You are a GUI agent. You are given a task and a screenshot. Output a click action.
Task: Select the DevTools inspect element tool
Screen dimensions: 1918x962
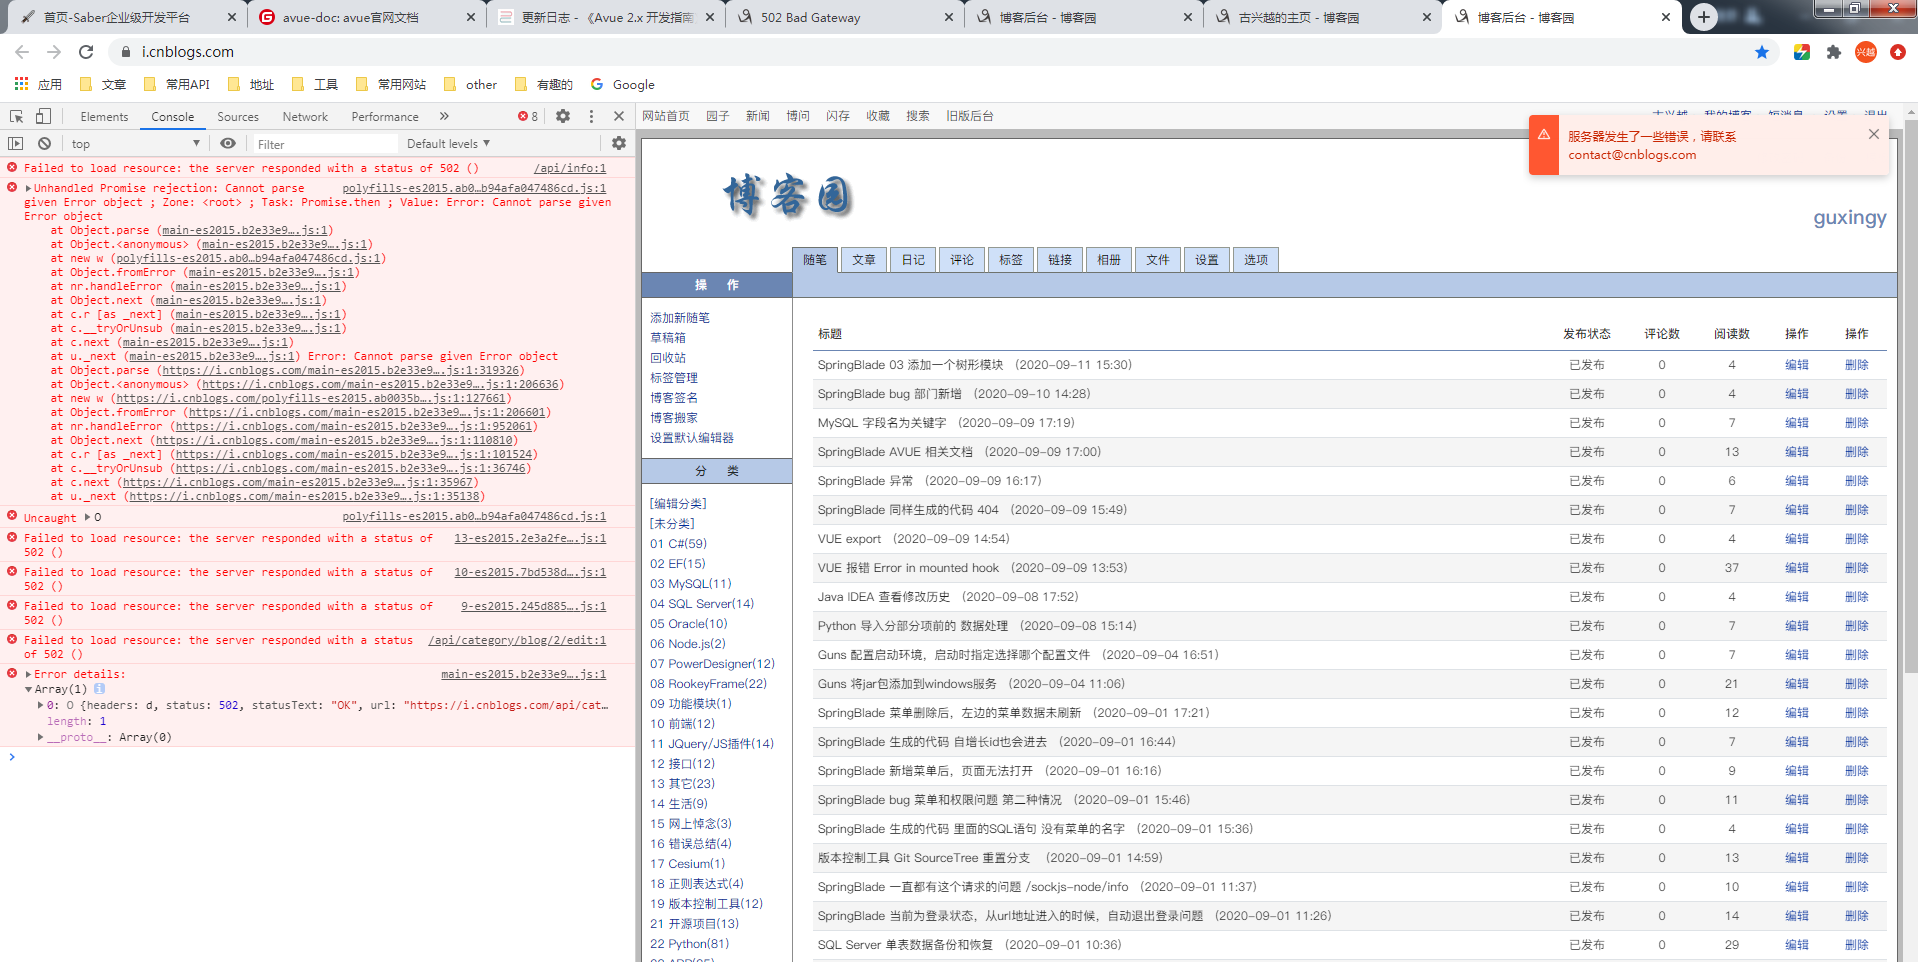tap(17, 116)
